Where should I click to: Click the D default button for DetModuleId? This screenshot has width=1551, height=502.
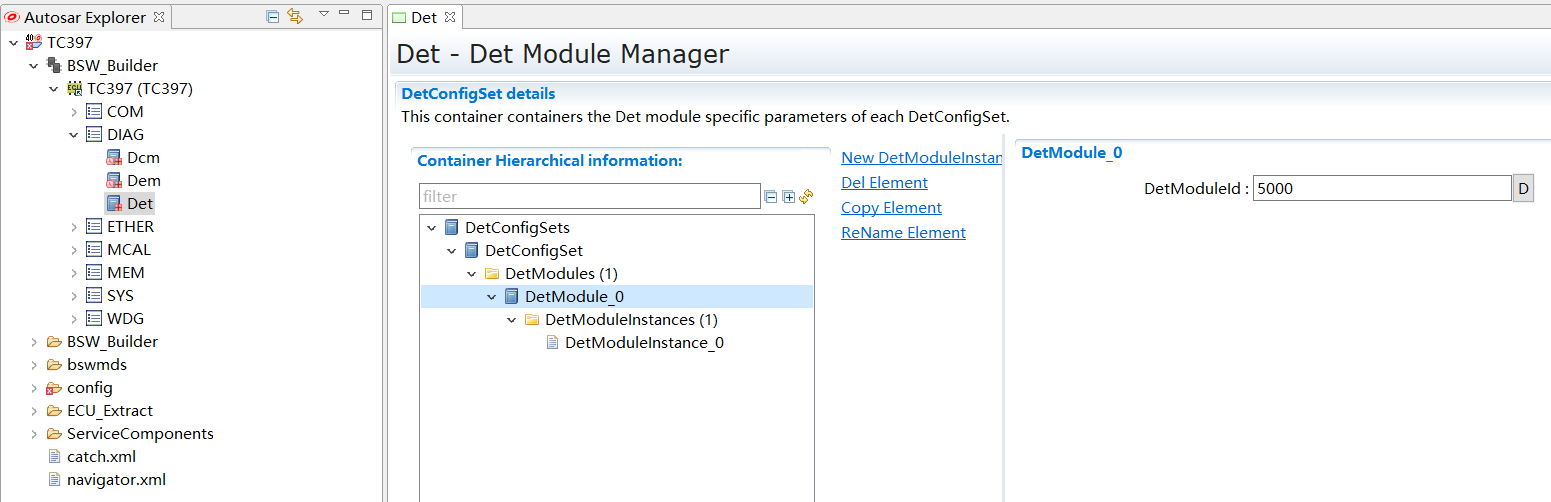tap(1523, 188)
